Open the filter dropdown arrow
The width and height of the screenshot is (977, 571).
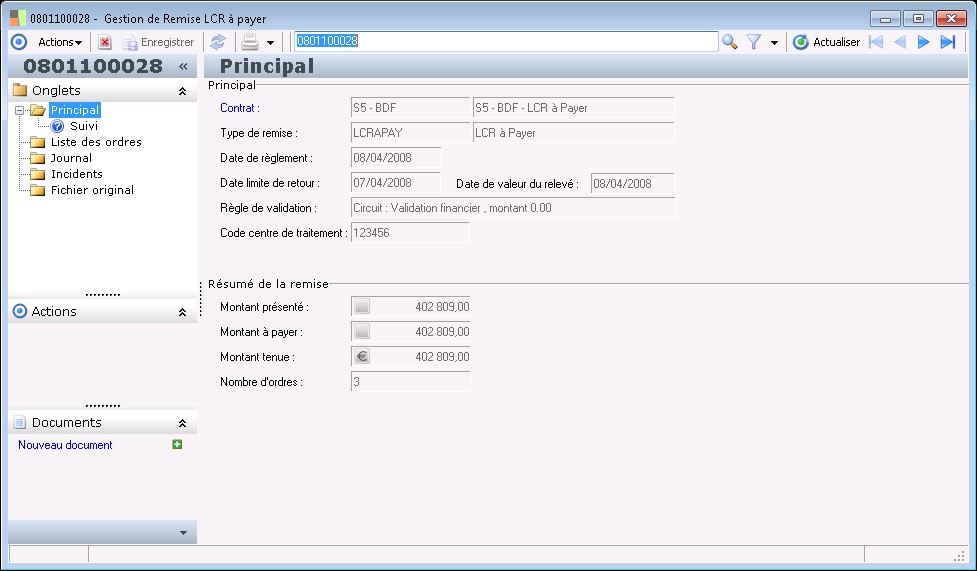pyautogui.click(x=774, y=42)
